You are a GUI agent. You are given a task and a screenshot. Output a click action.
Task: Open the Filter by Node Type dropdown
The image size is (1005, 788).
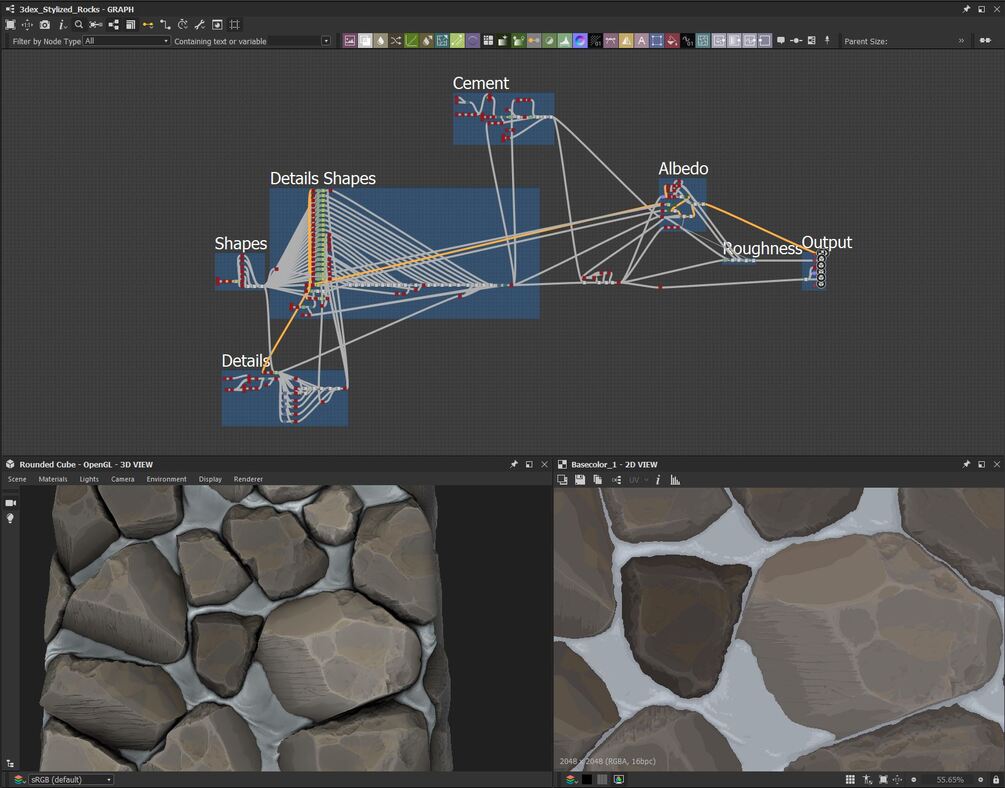coord(126,41)
